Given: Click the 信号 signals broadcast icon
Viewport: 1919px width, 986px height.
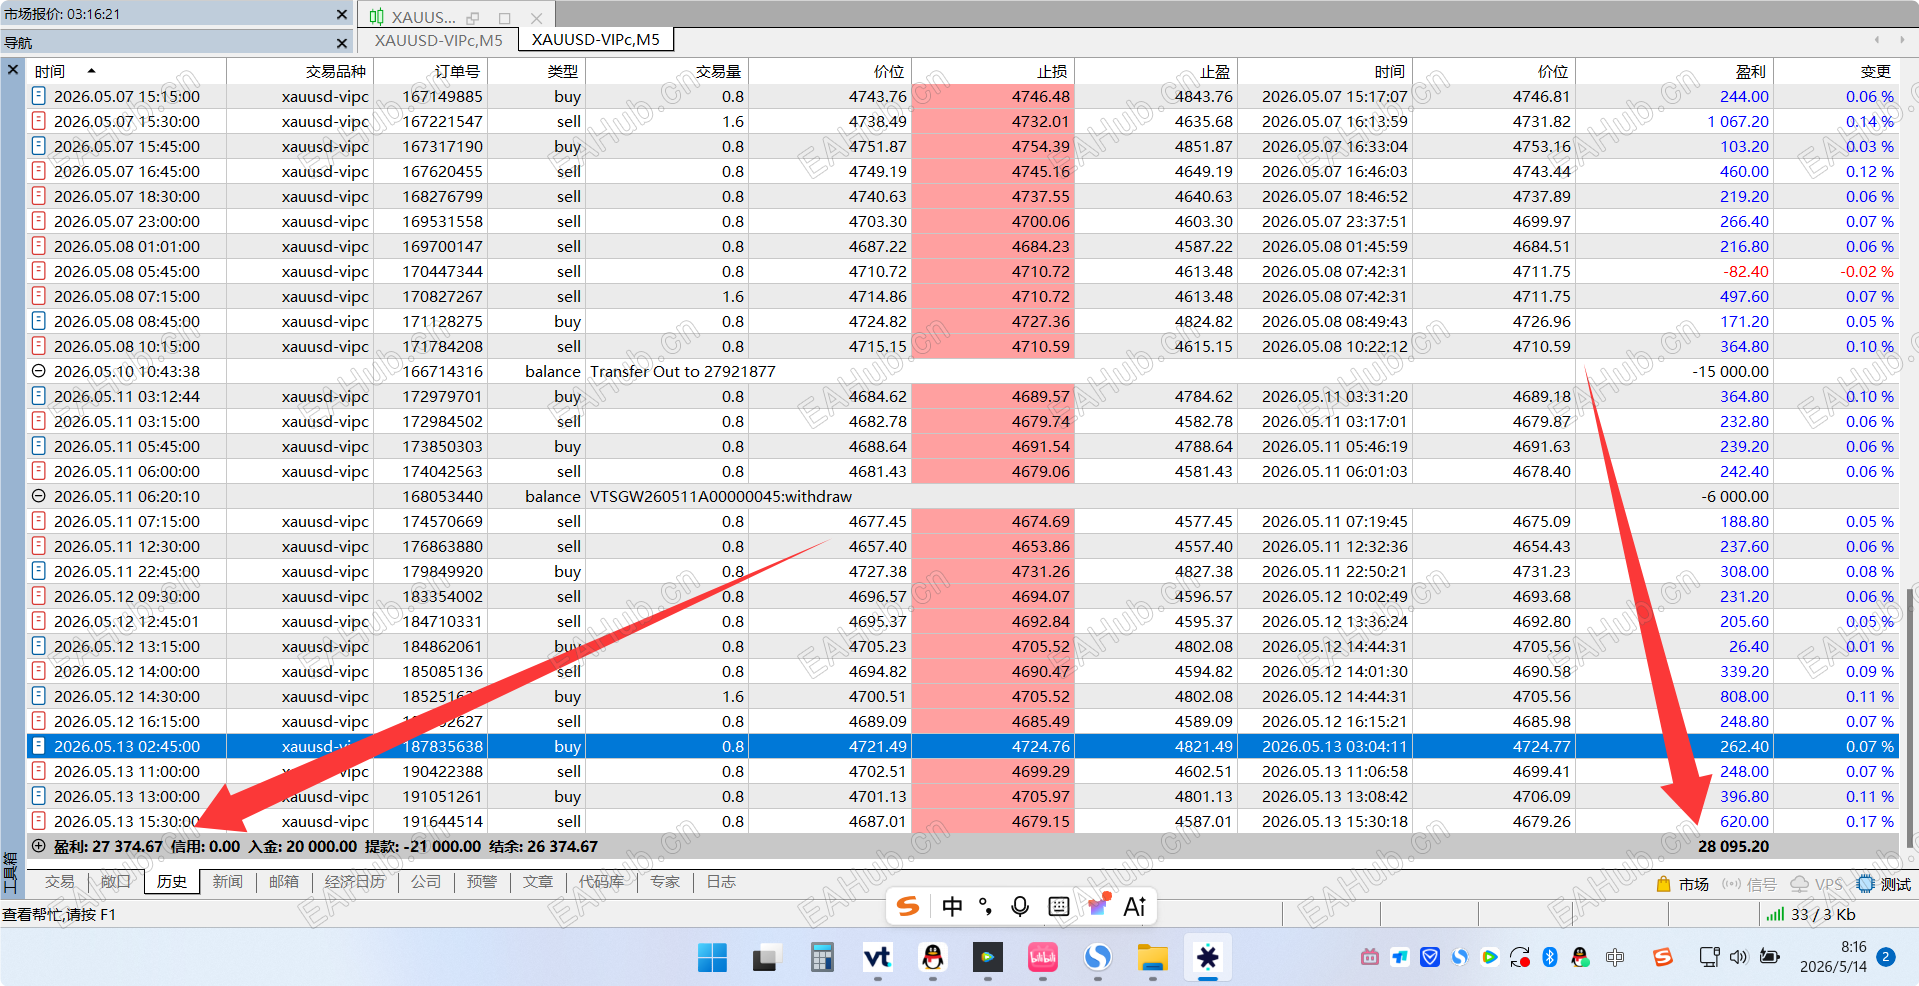Looking at the screenshot, I should (1731, 884).
